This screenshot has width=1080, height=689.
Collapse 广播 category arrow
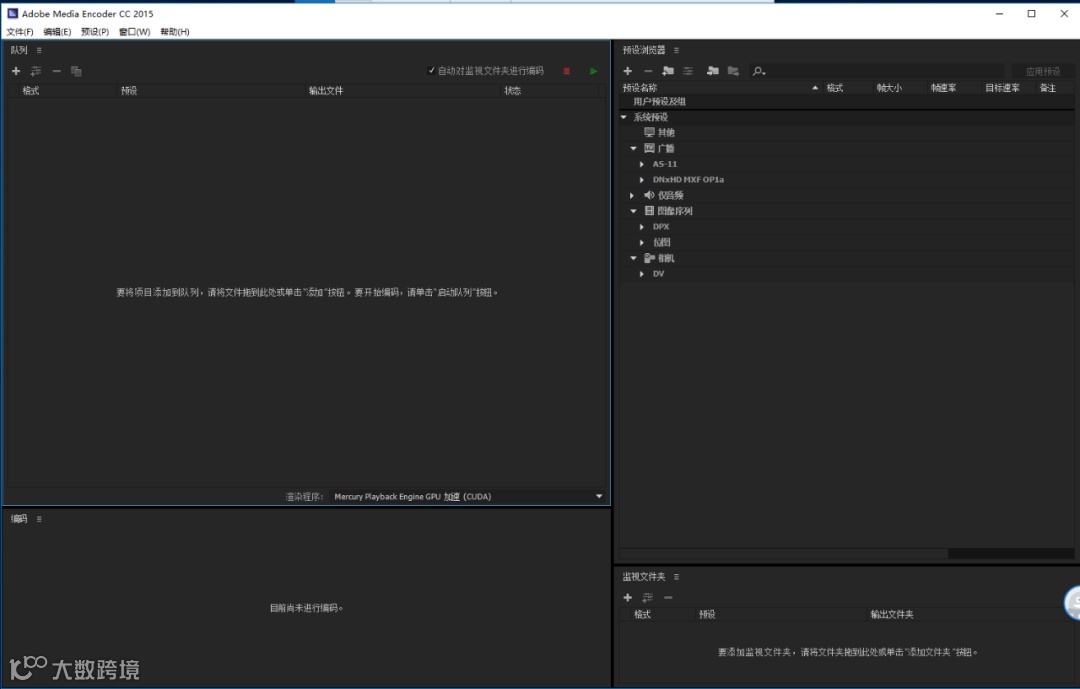click(634, 148)
